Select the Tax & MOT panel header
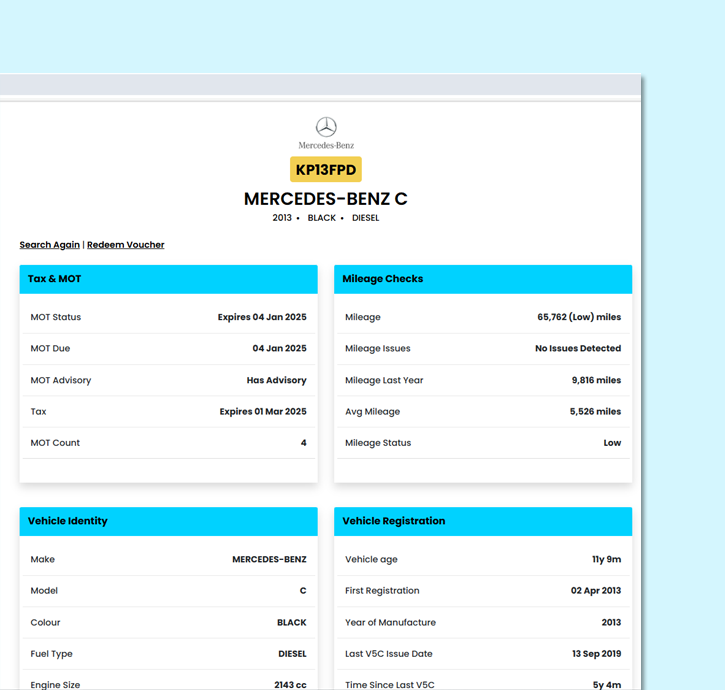 168,279
